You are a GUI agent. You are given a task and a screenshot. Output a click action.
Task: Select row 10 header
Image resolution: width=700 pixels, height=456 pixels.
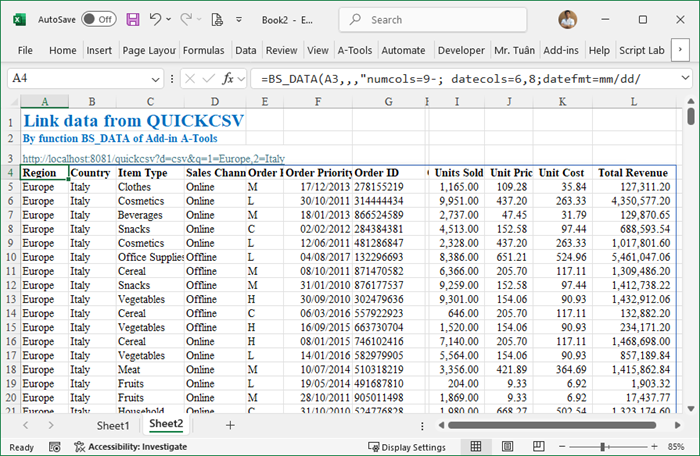click(x=11, y=257)
